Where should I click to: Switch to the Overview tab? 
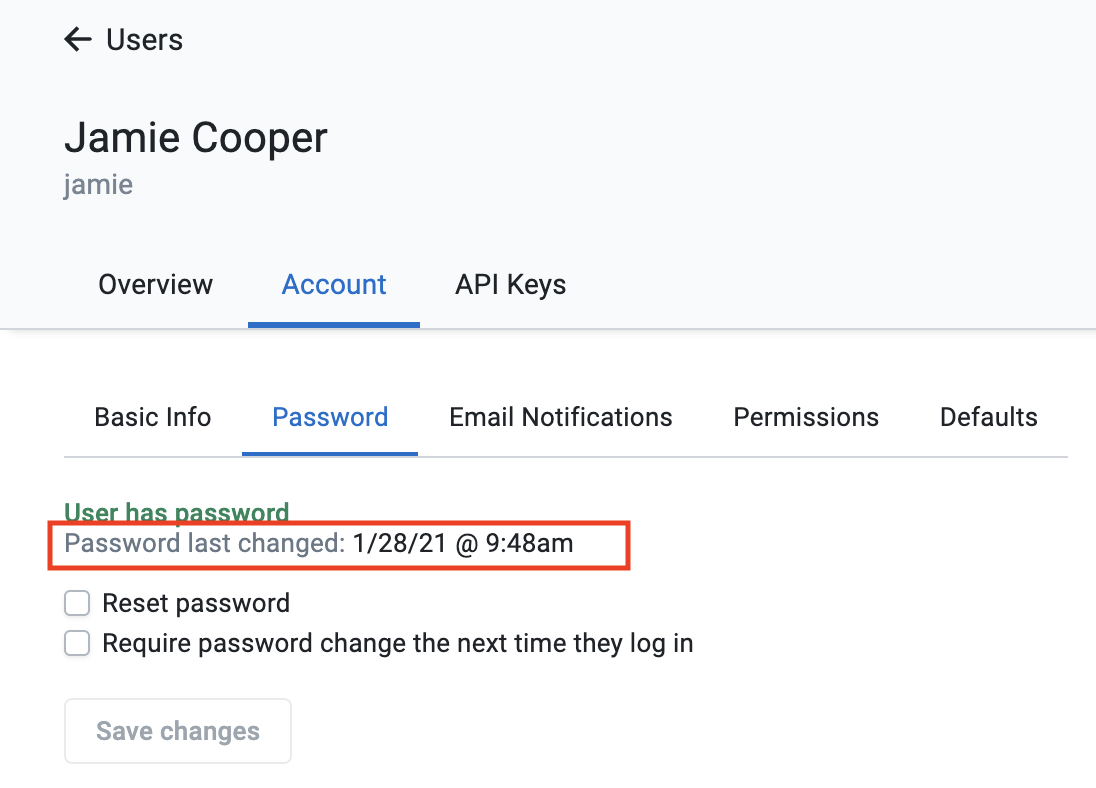tap(155, 284)
